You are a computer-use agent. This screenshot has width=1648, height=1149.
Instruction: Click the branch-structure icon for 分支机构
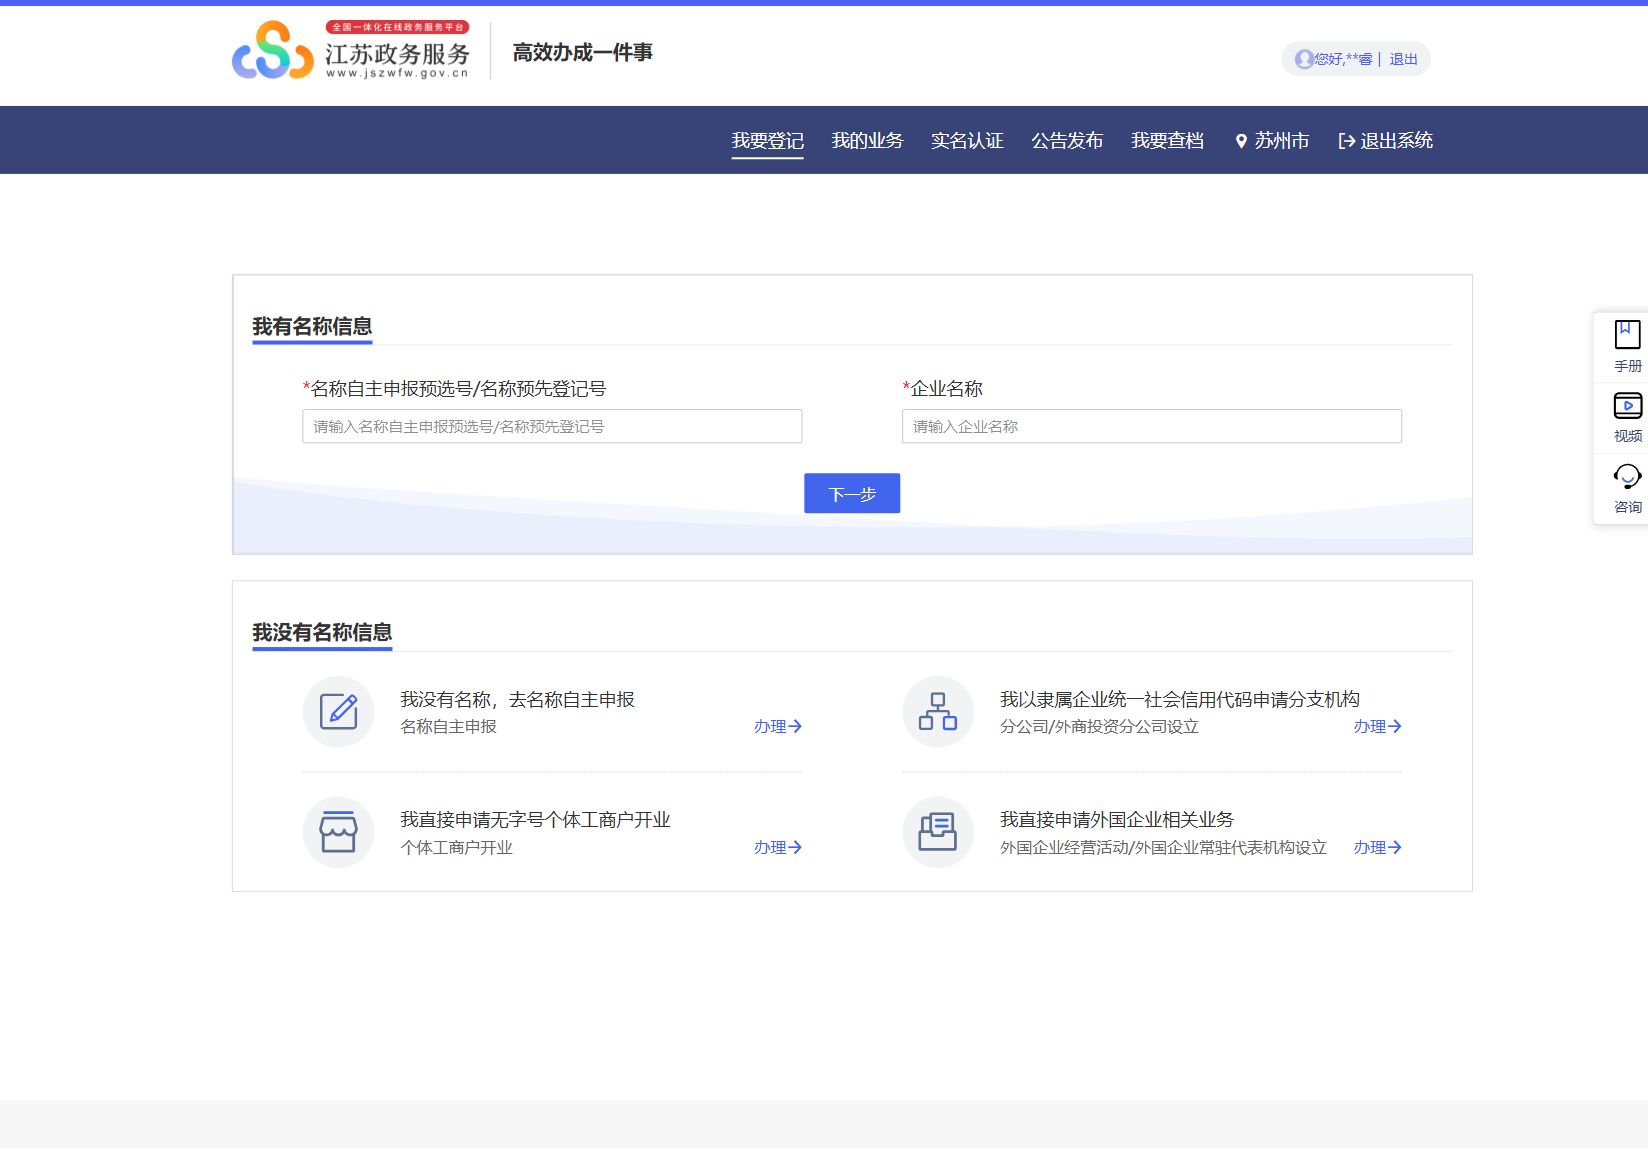938,712
